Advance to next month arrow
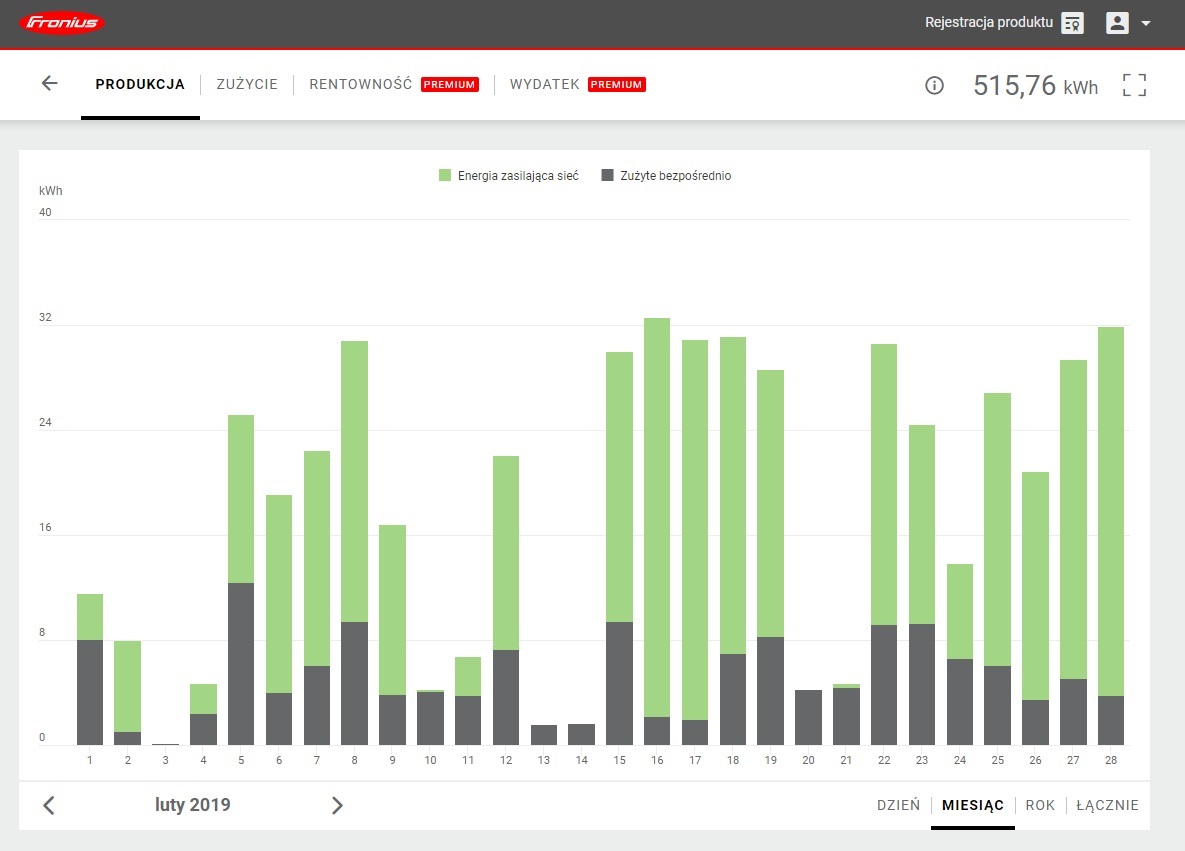 point(337,805)
